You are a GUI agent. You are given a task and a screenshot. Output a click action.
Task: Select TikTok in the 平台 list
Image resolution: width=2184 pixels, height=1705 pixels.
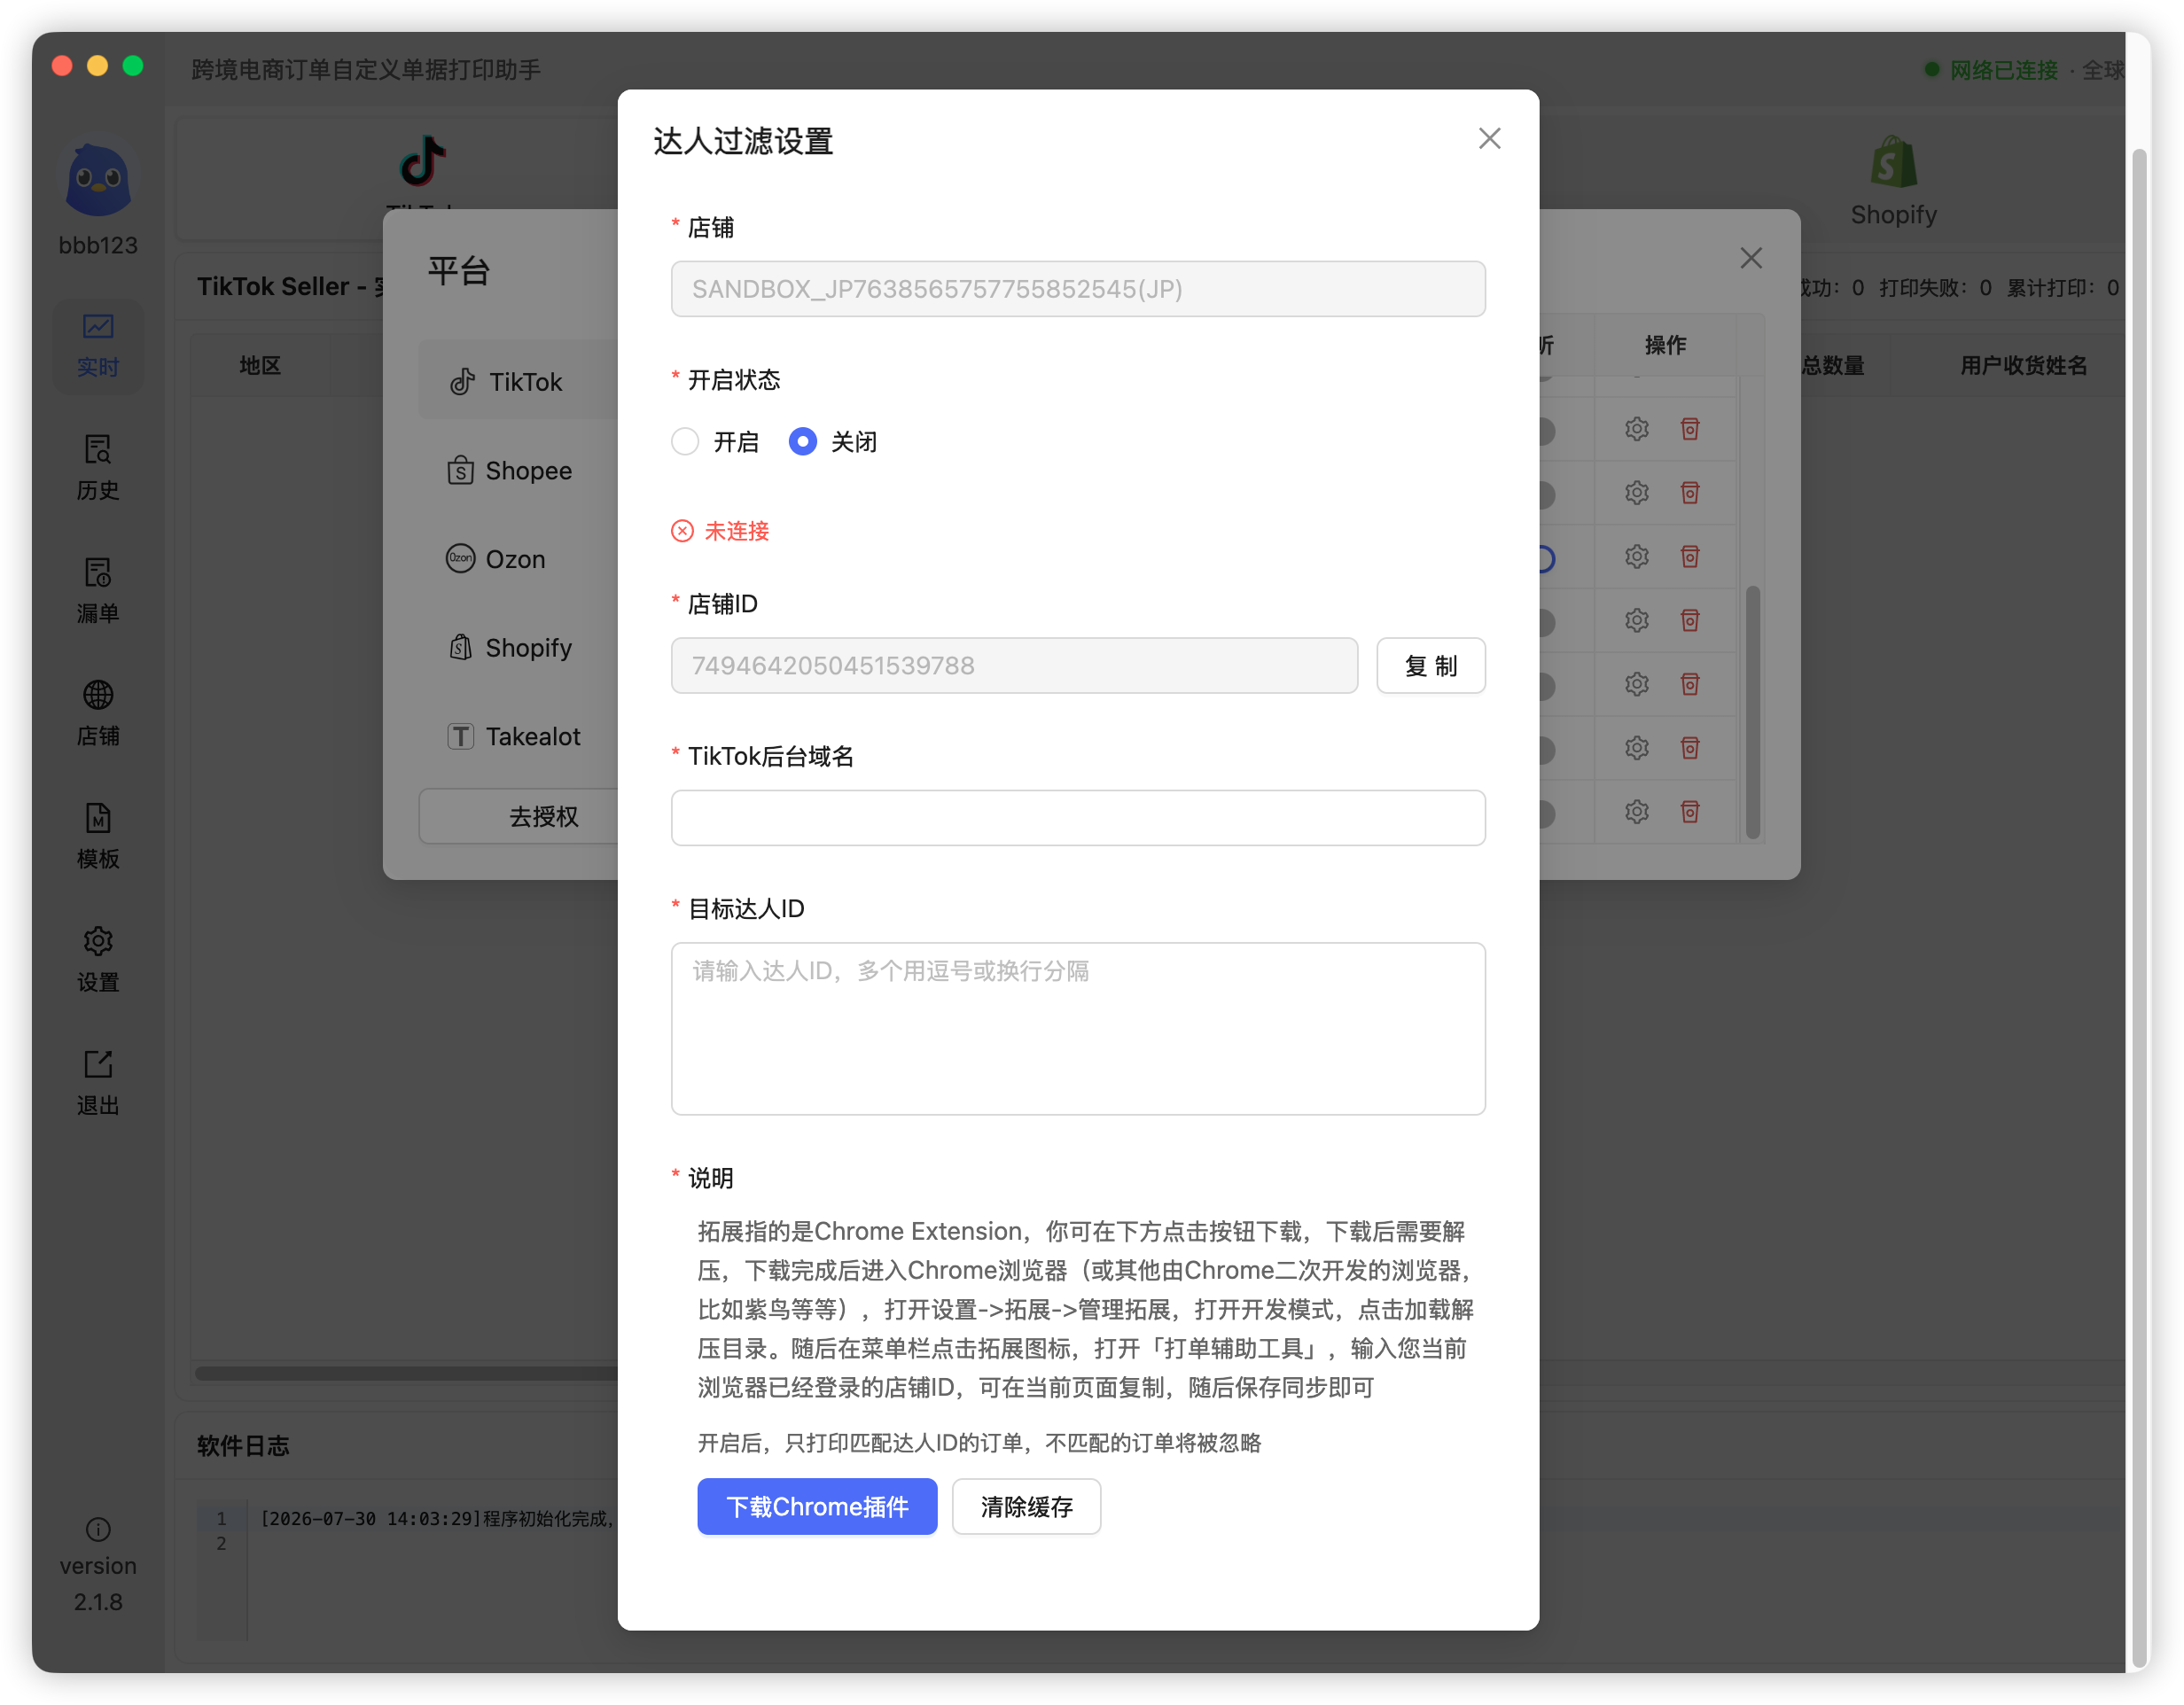pos(518,381)
